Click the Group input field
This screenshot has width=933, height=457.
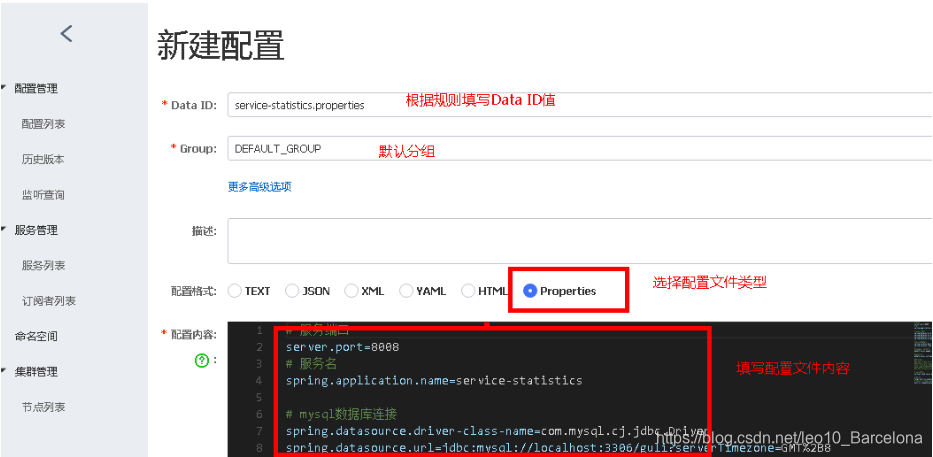pos(580,149)
